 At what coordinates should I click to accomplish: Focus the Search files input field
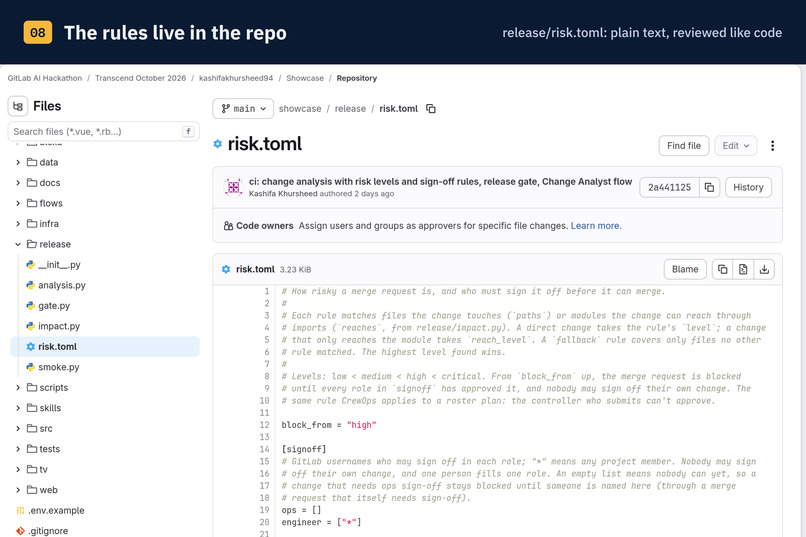(104, 132)
